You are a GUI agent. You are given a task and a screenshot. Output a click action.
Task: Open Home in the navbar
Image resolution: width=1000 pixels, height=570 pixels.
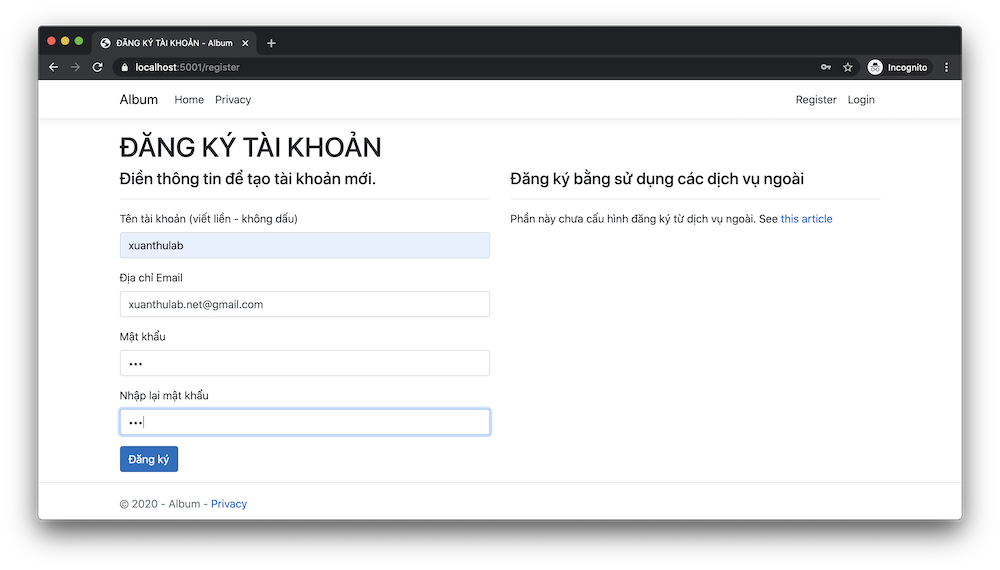(189, 99)
